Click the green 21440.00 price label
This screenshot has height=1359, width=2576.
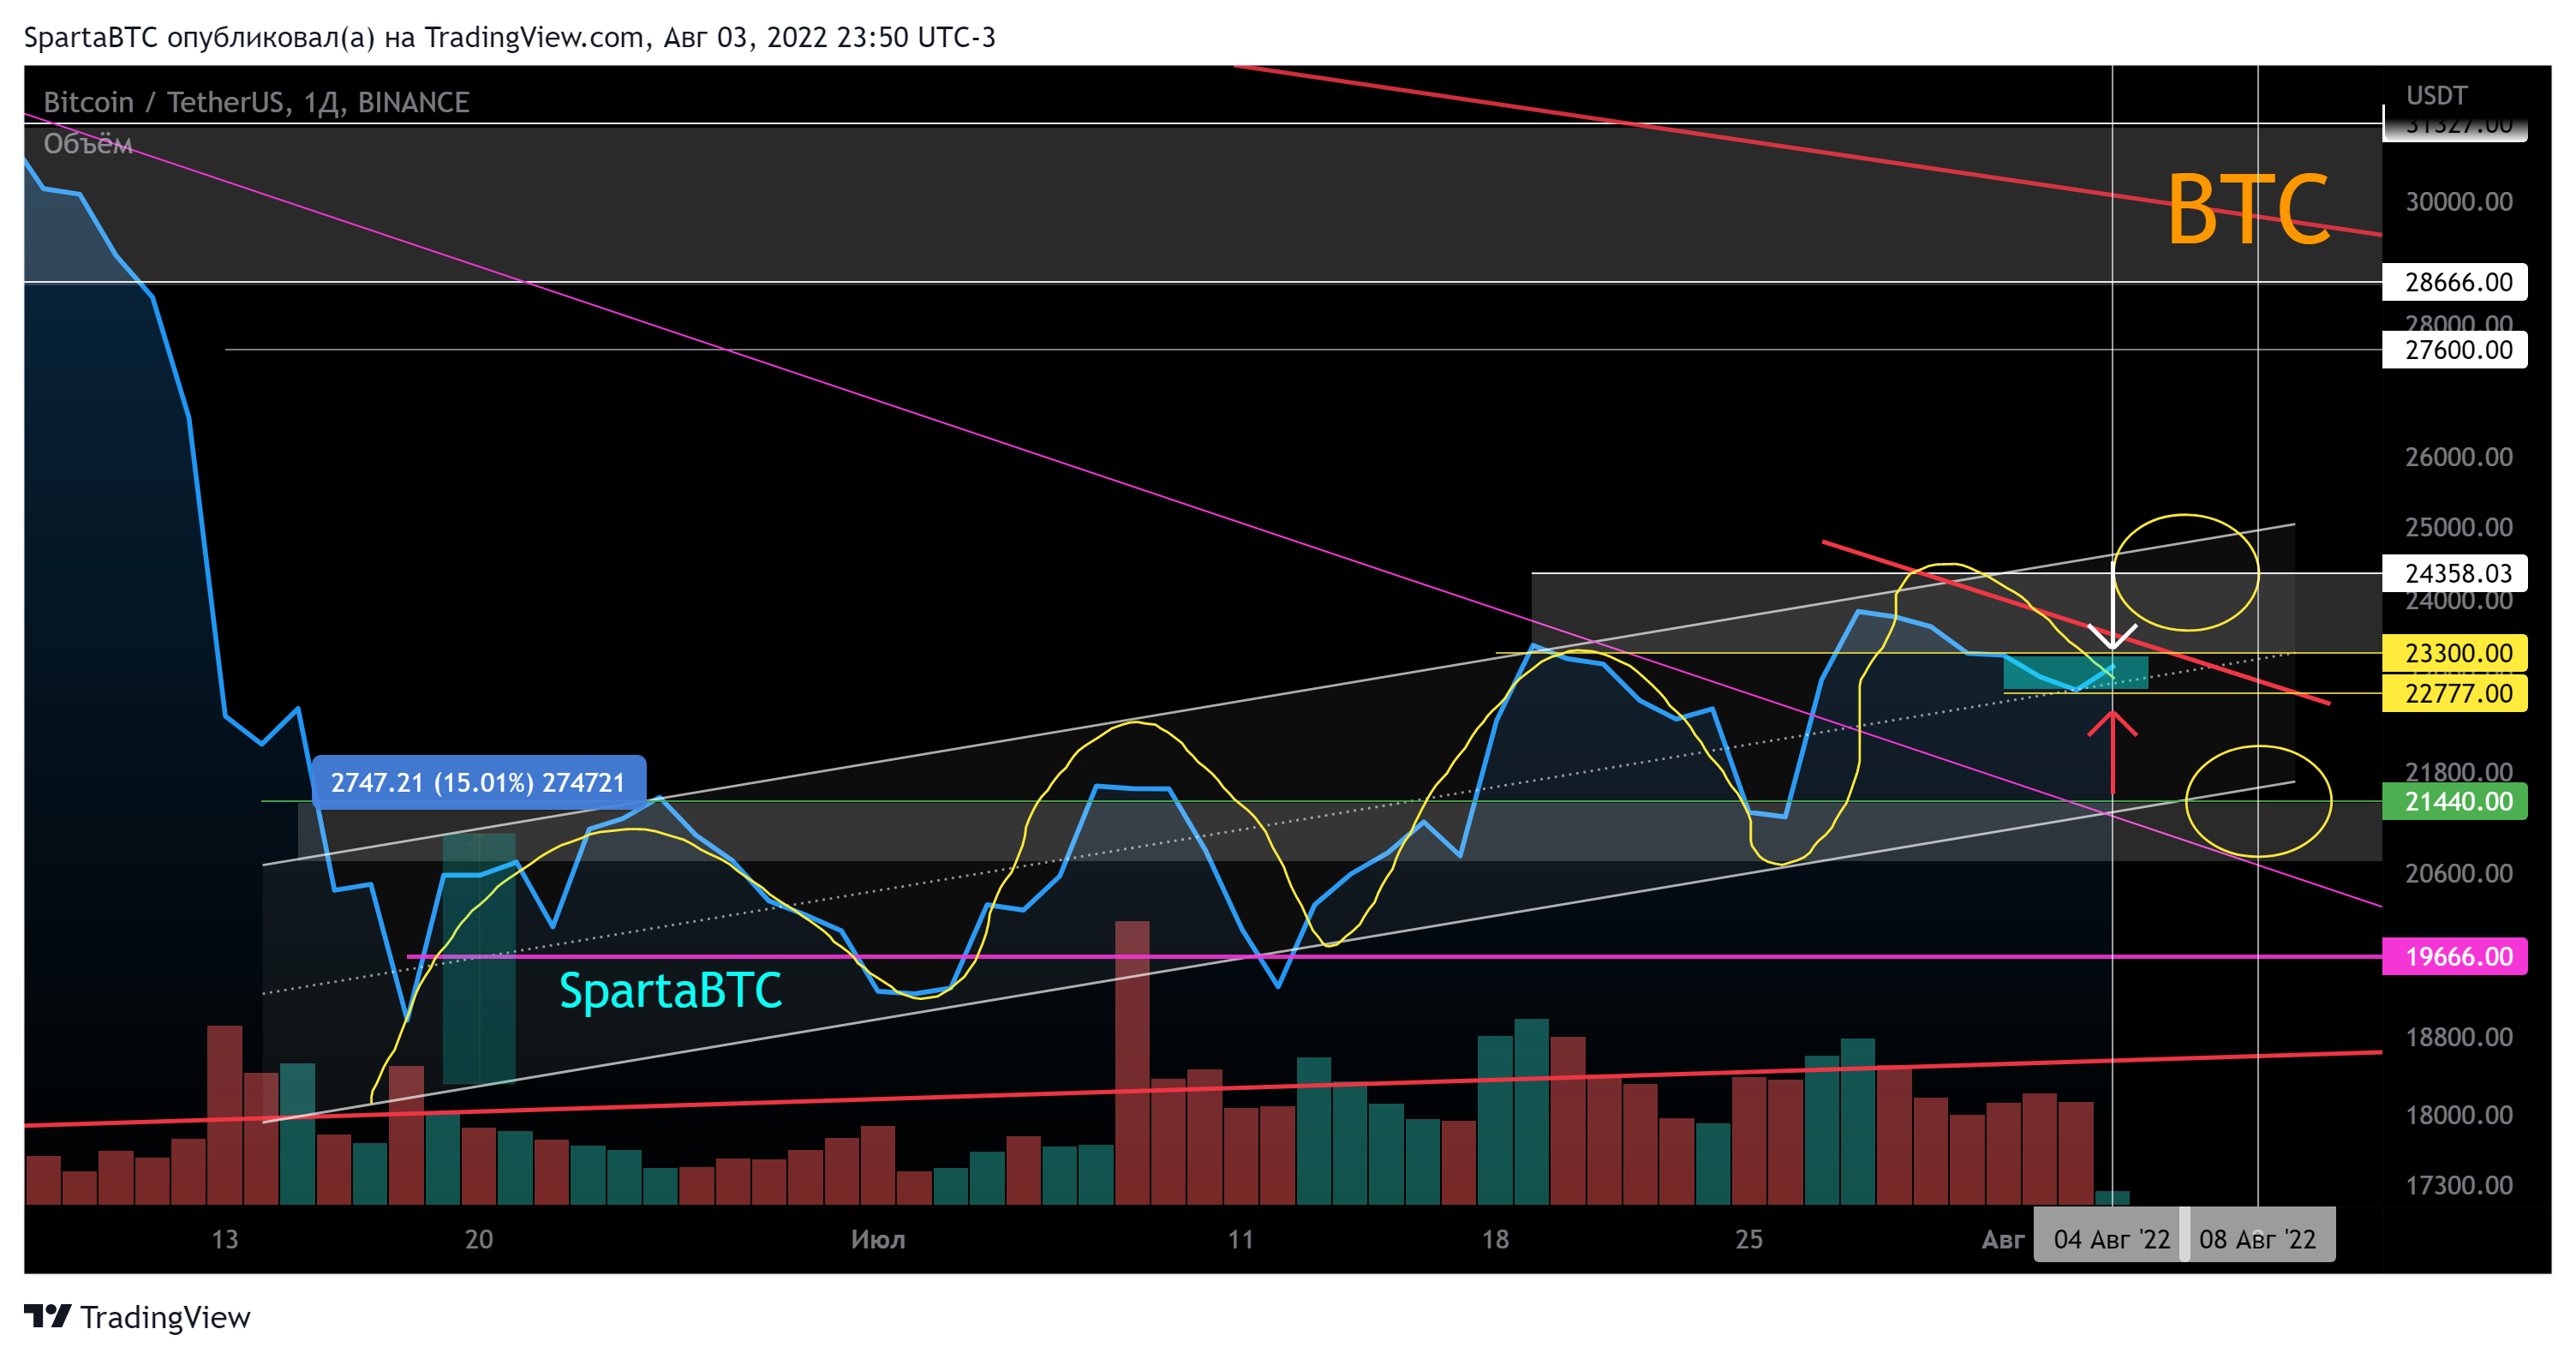pyautogui.click(x=2454, y=801)
